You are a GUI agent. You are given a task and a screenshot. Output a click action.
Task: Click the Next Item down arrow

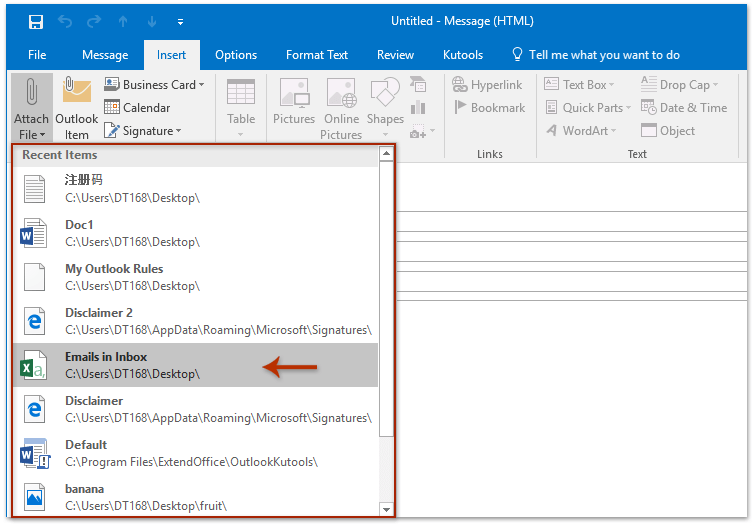click(152, 22)
